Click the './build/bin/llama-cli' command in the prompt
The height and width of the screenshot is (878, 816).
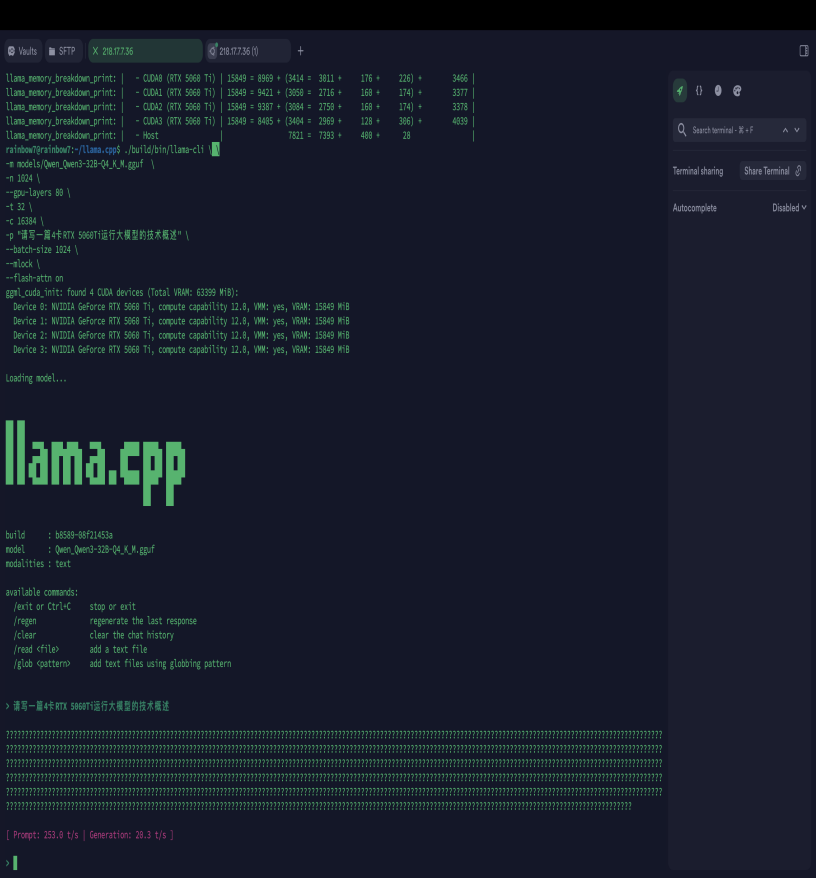click(x=164, y=150)
